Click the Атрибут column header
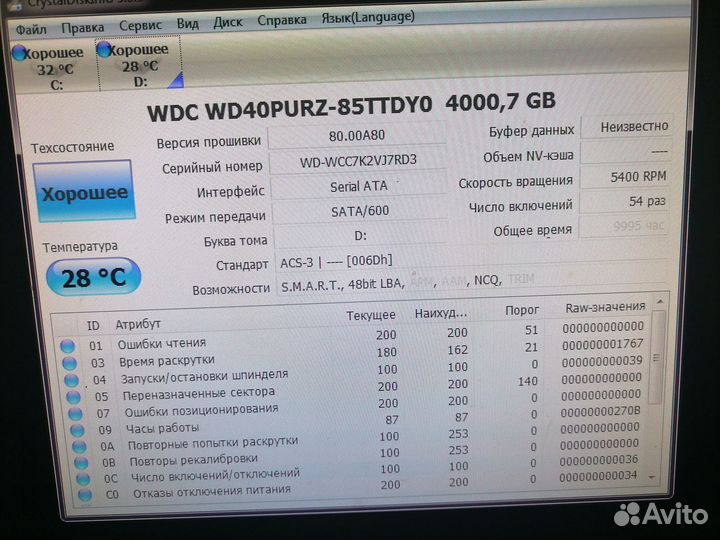Viewport: 720px width, 540px height. pos(138,324)
